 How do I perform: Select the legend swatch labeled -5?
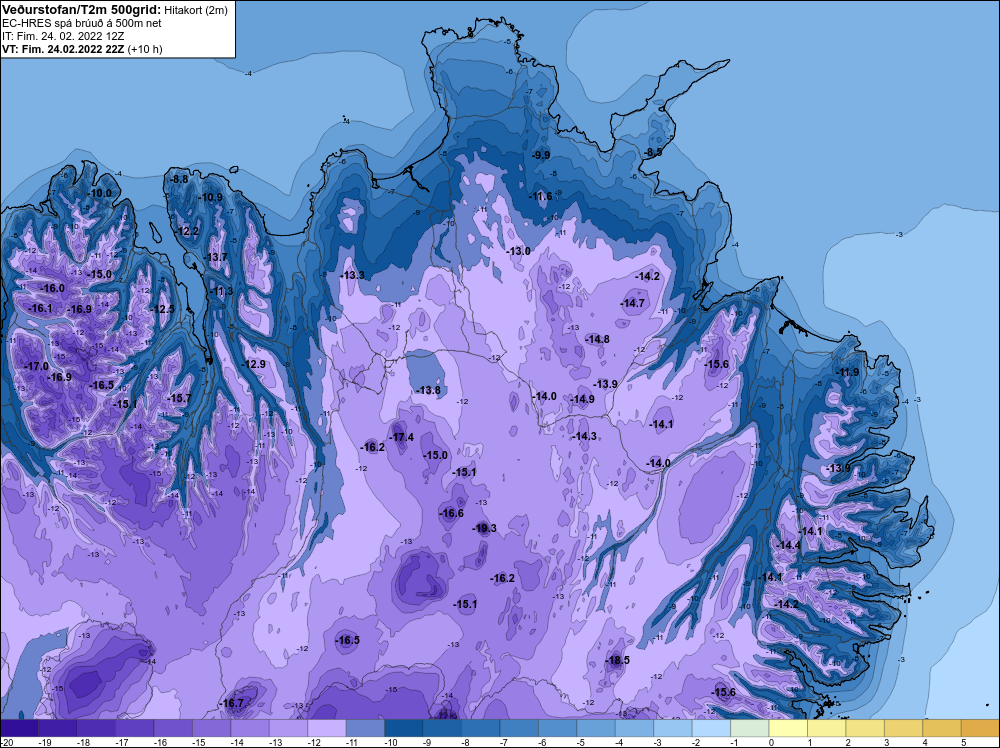coord(596,728)
